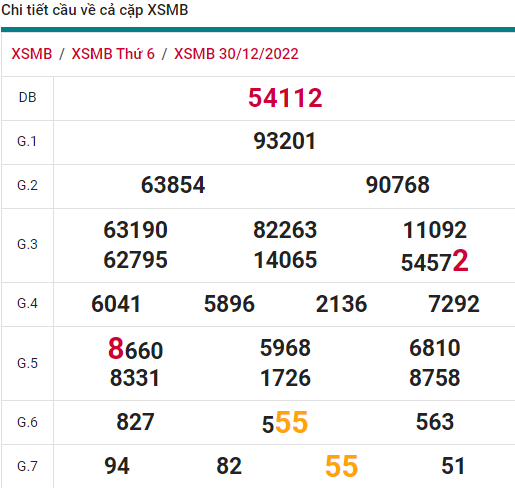This screenshot has height=488, width=515.
Task: Click the heading Chi tiết cầu về cả cặp XSMB
Action: [95, 10]
